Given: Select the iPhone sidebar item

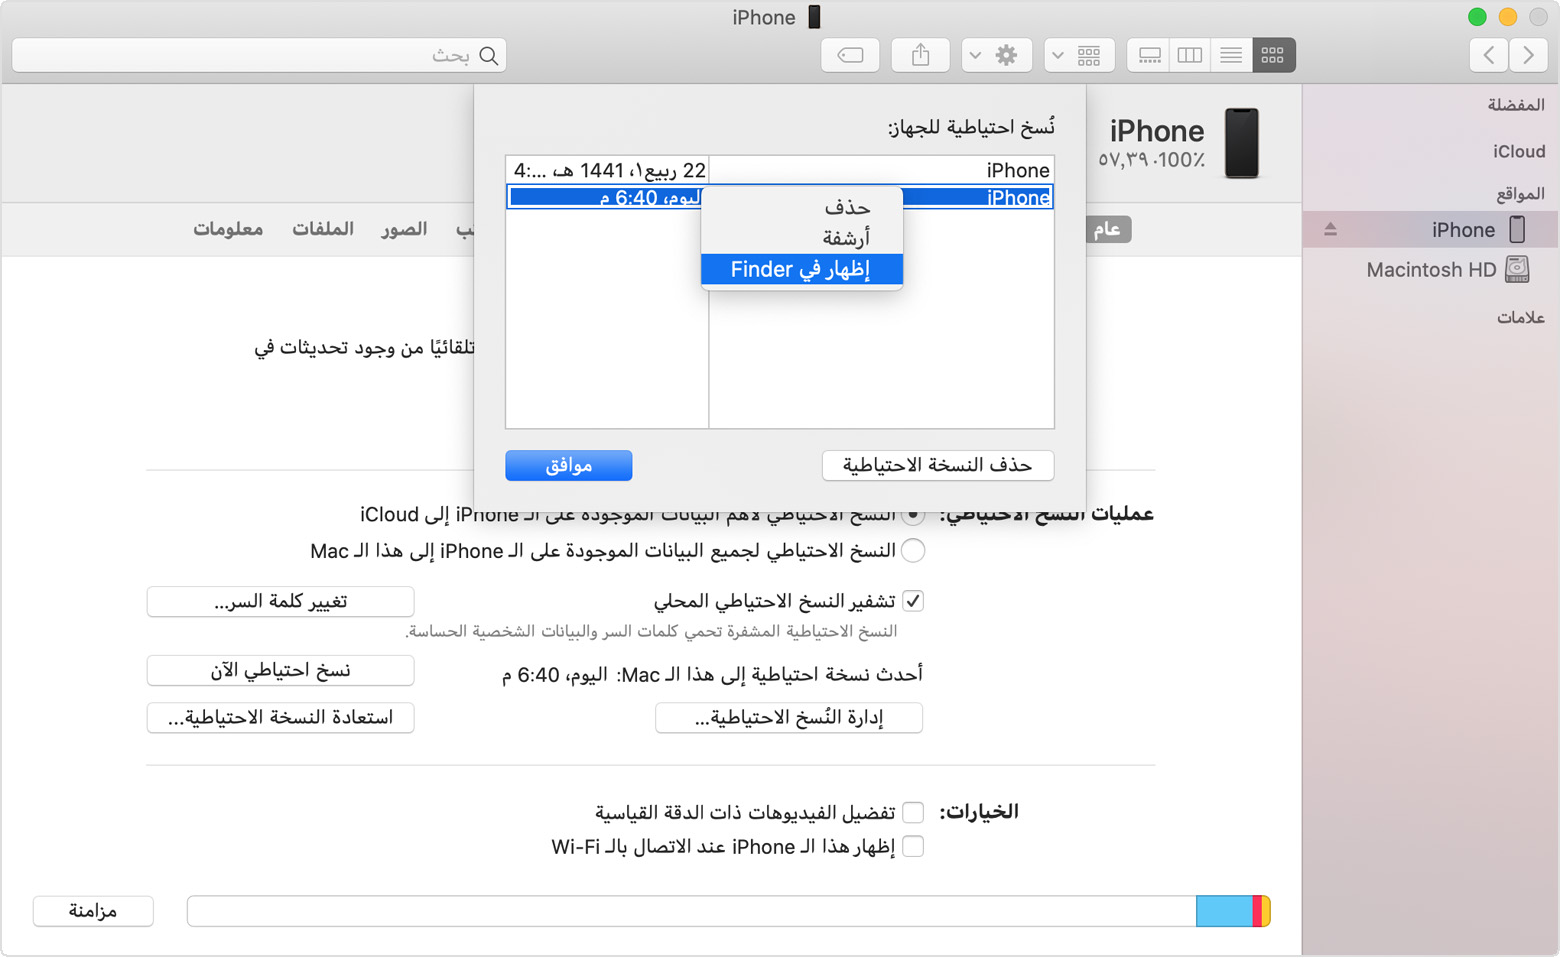Looking at the screenshot, I should tap(1430, 230).
